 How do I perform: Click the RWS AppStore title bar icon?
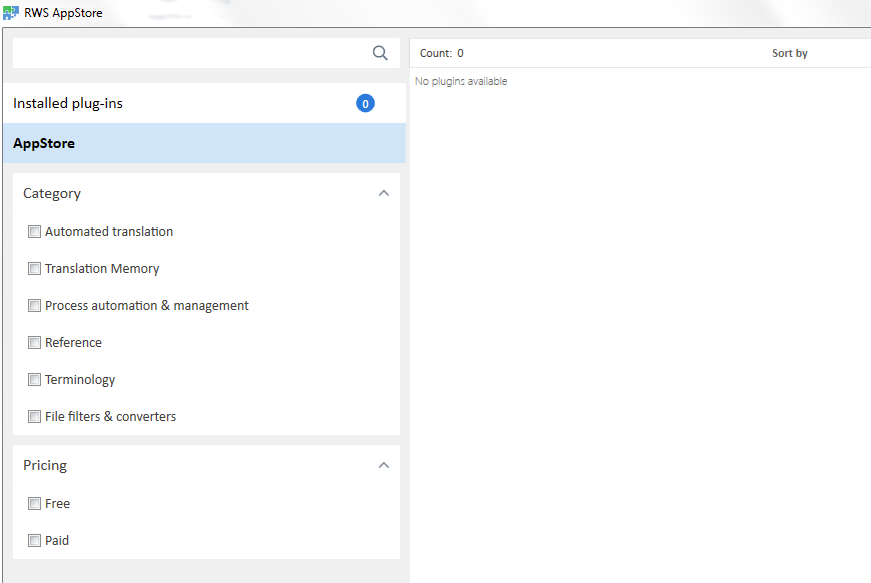pos(11,12)
